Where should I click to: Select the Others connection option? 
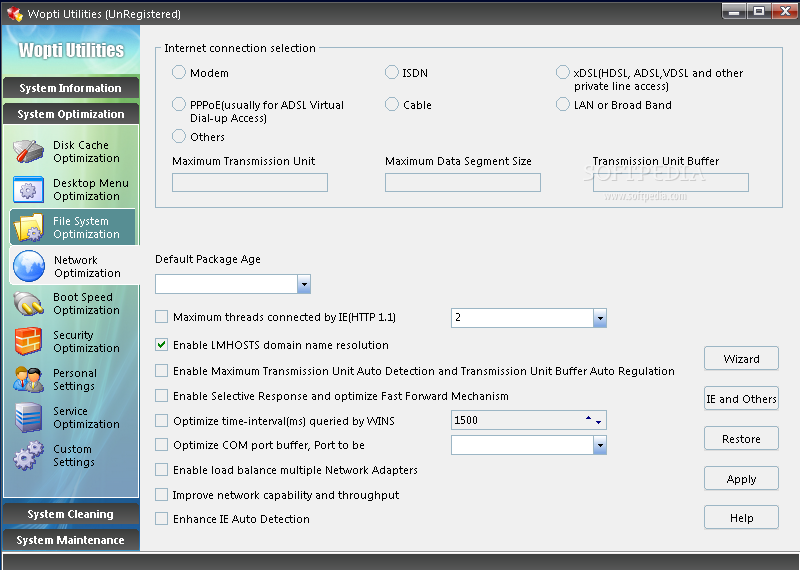(x=179, y=136)
